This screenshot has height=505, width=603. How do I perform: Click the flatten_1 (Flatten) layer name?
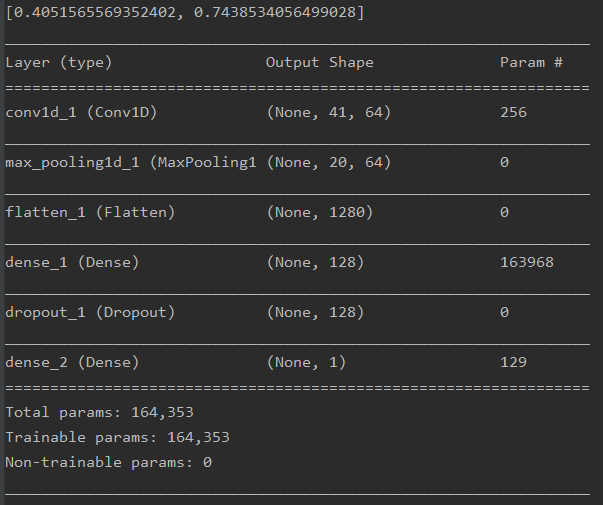[x=90, y=213]
